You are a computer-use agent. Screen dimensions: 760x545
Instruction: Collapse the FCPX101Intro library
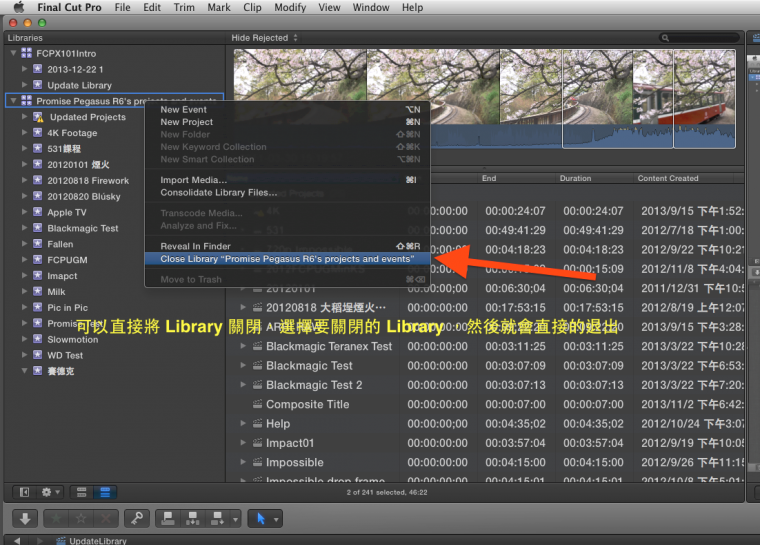[x=14, y=53]
